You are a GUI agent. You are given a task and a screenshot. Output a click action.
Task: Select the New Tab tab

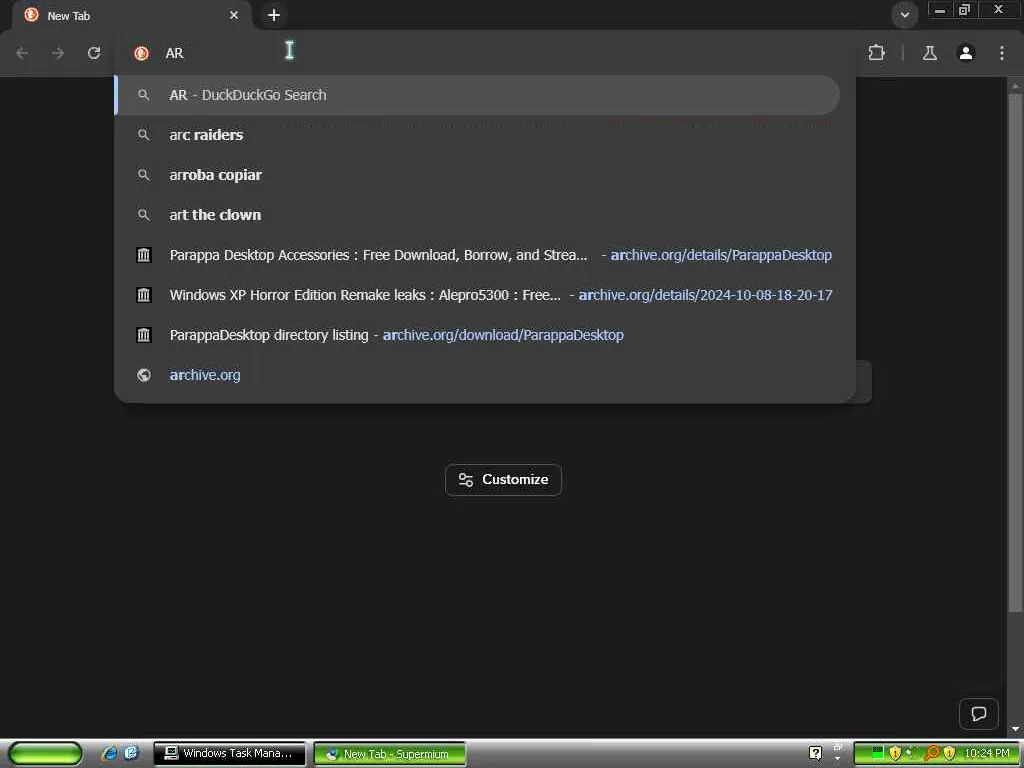point(131,15)
